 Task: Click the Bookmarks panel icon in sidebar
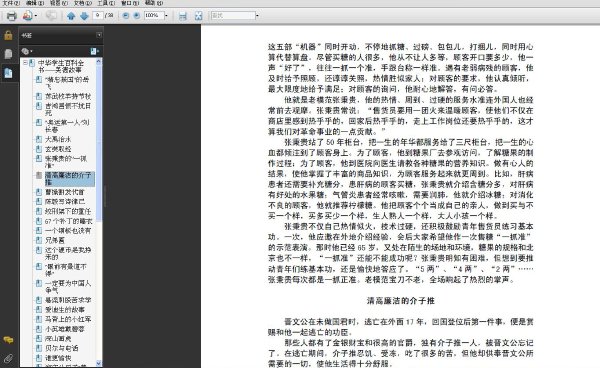[8, 72]
